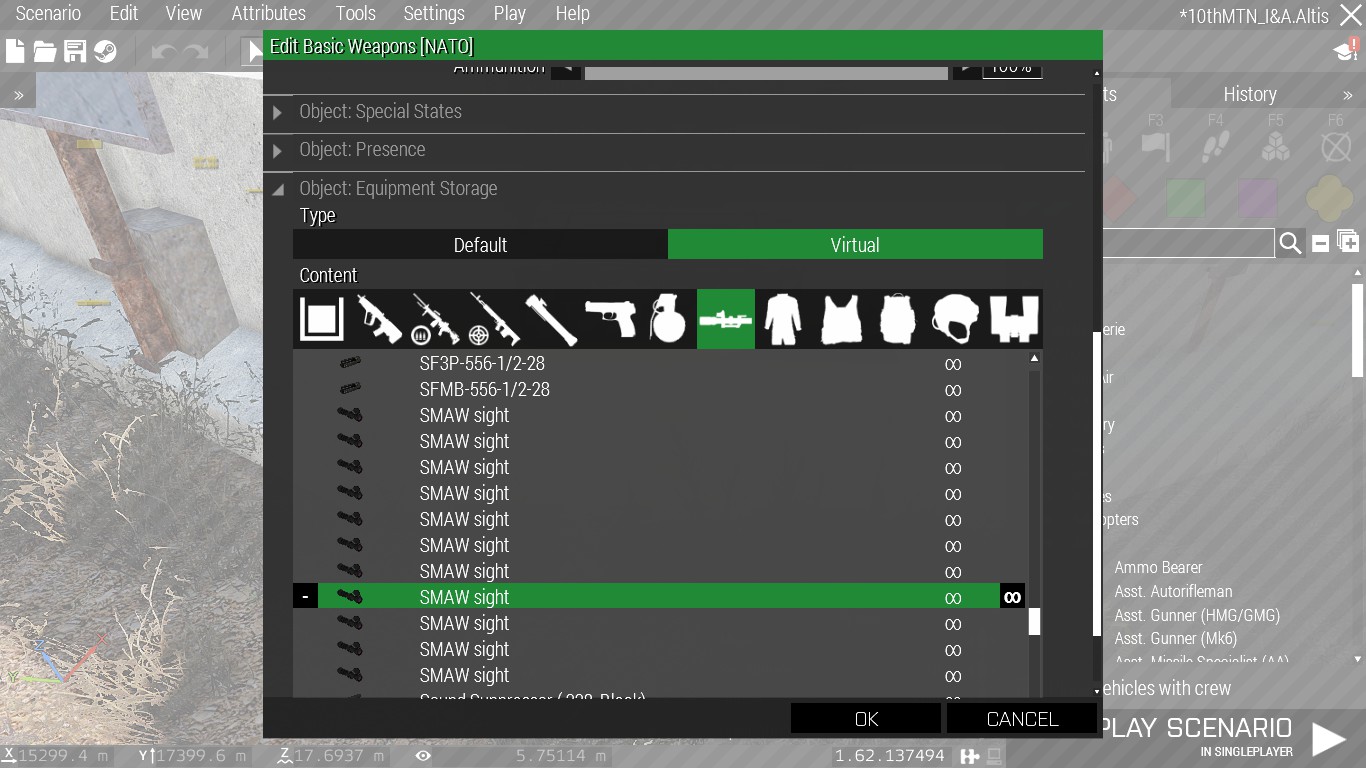
Task: Create a new scenario with the blank page icon
Action: (15, 51)
